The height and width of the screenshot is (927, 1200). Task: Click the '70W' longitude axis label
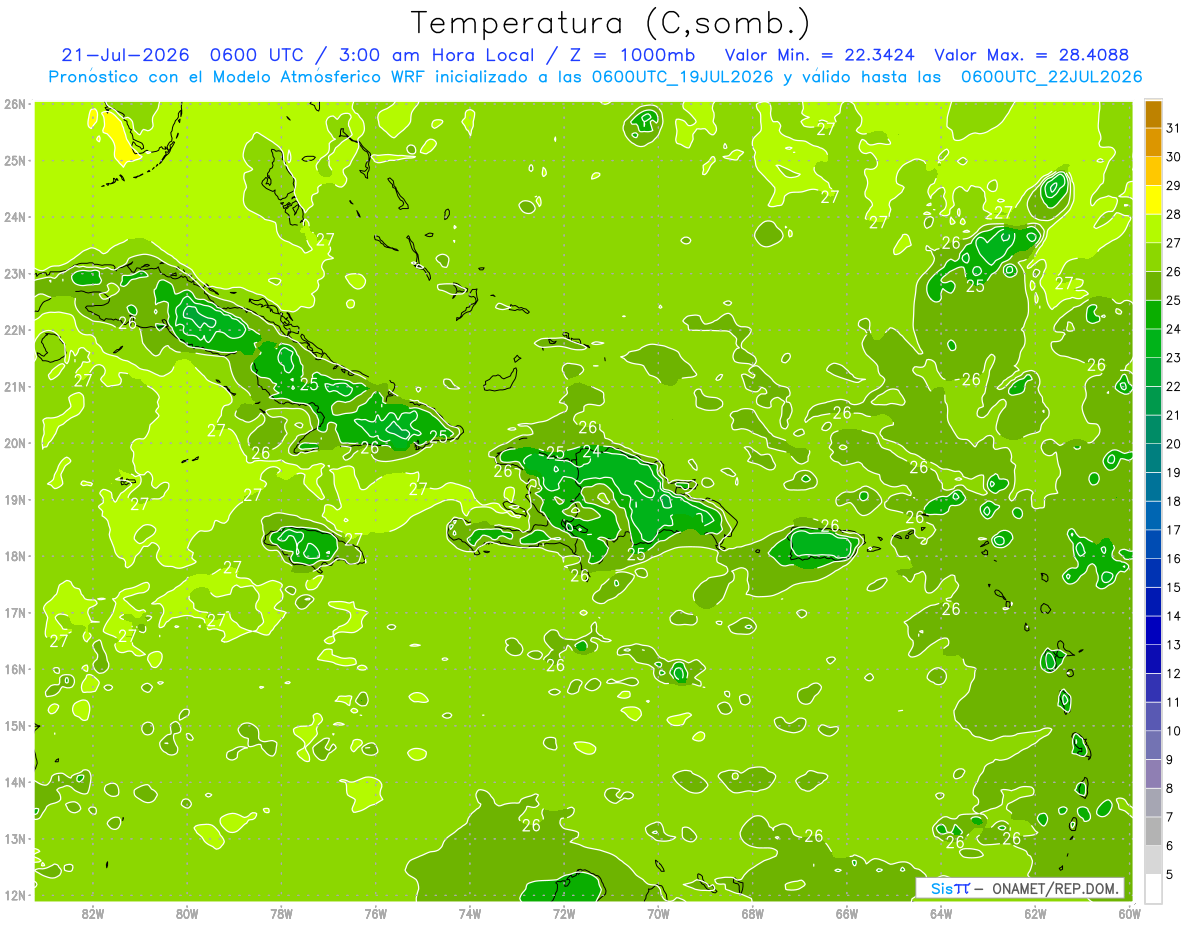658,913
